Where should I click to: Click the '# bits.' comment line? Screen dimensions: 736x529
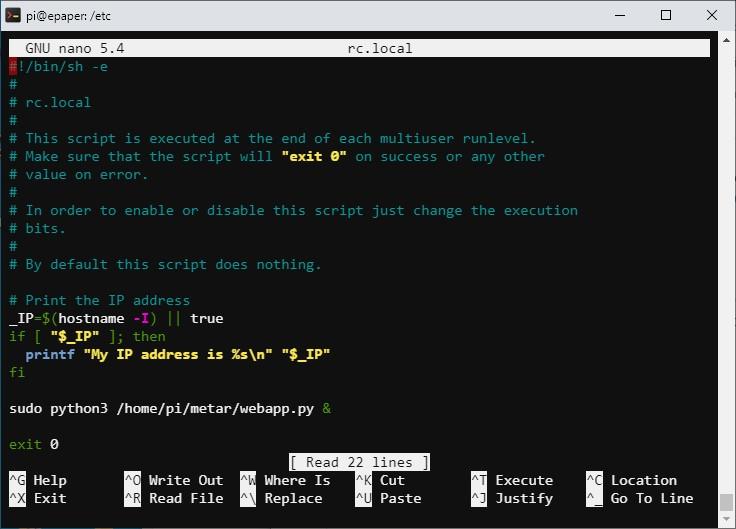38,228
